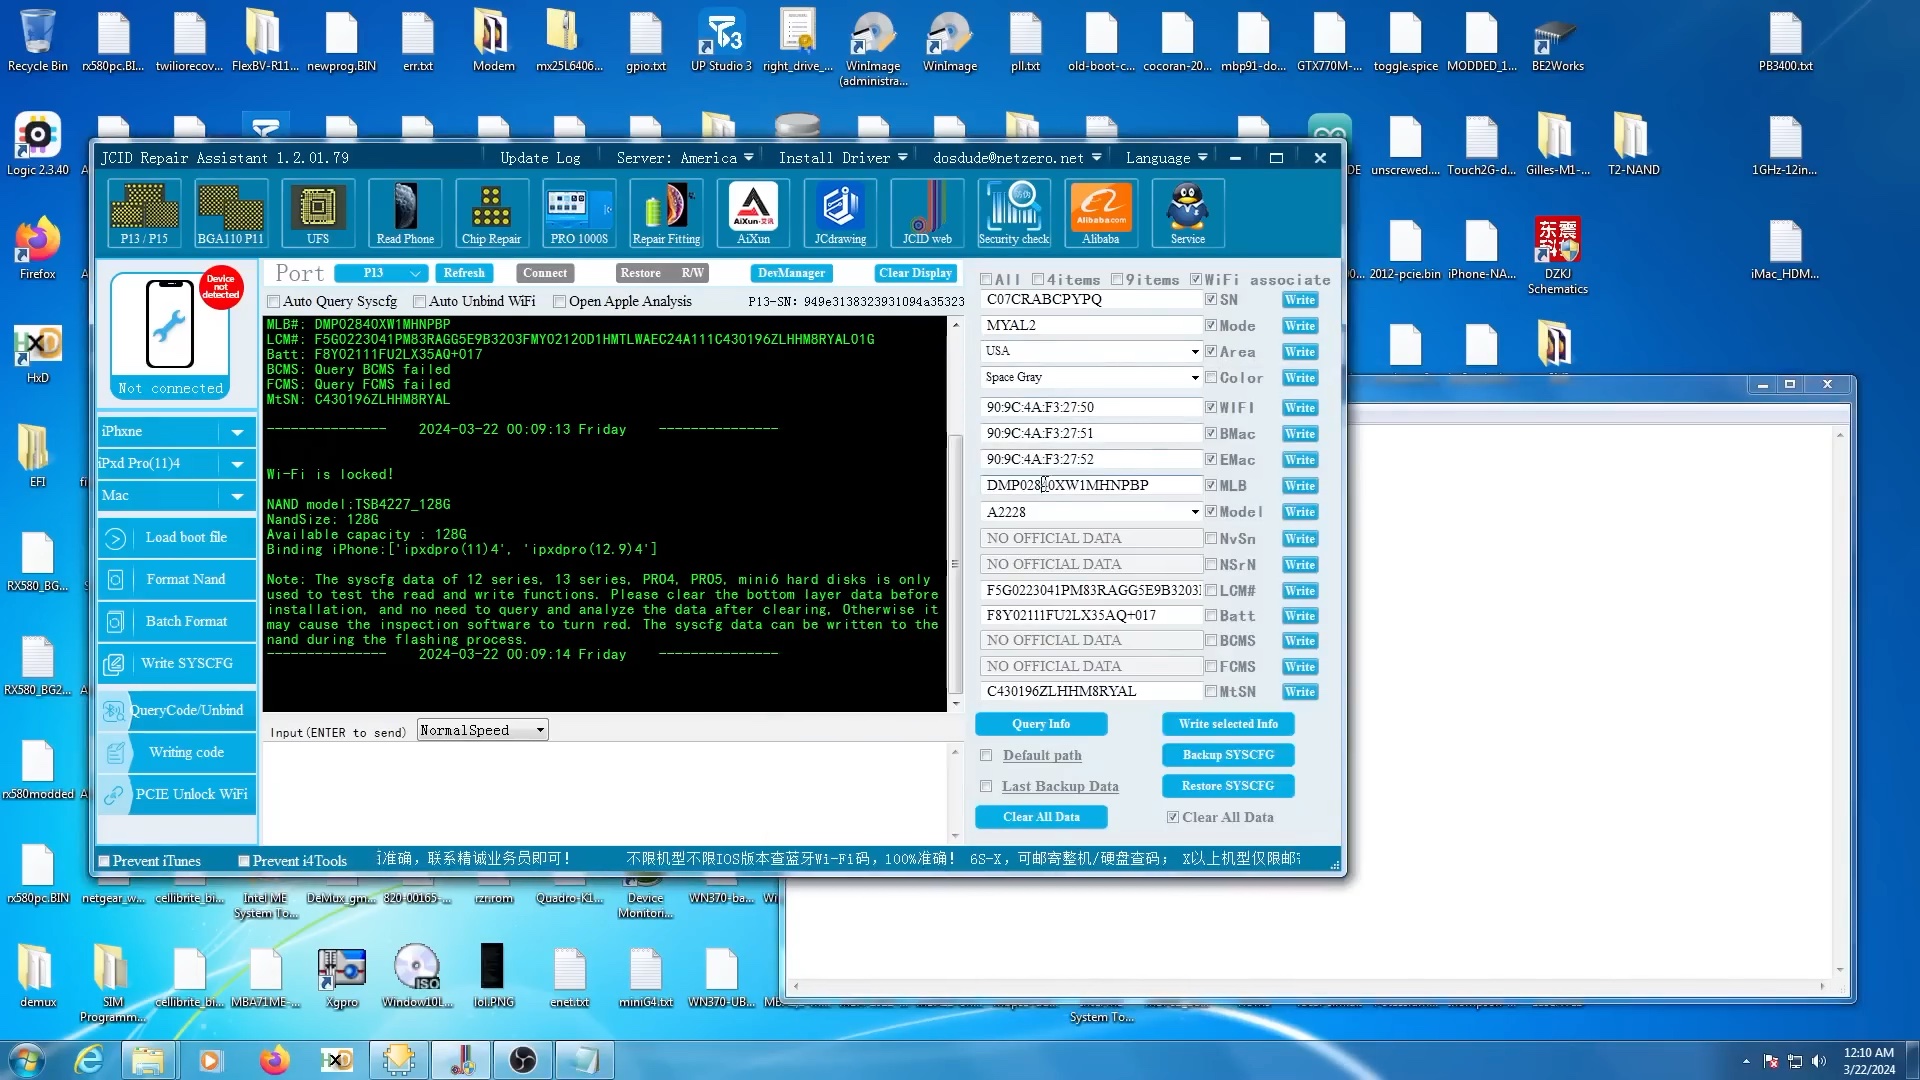The width and height of the screenshot is (1920, 1080).
Task: Launch the AiXun icon
Action: tap(753, 213)
